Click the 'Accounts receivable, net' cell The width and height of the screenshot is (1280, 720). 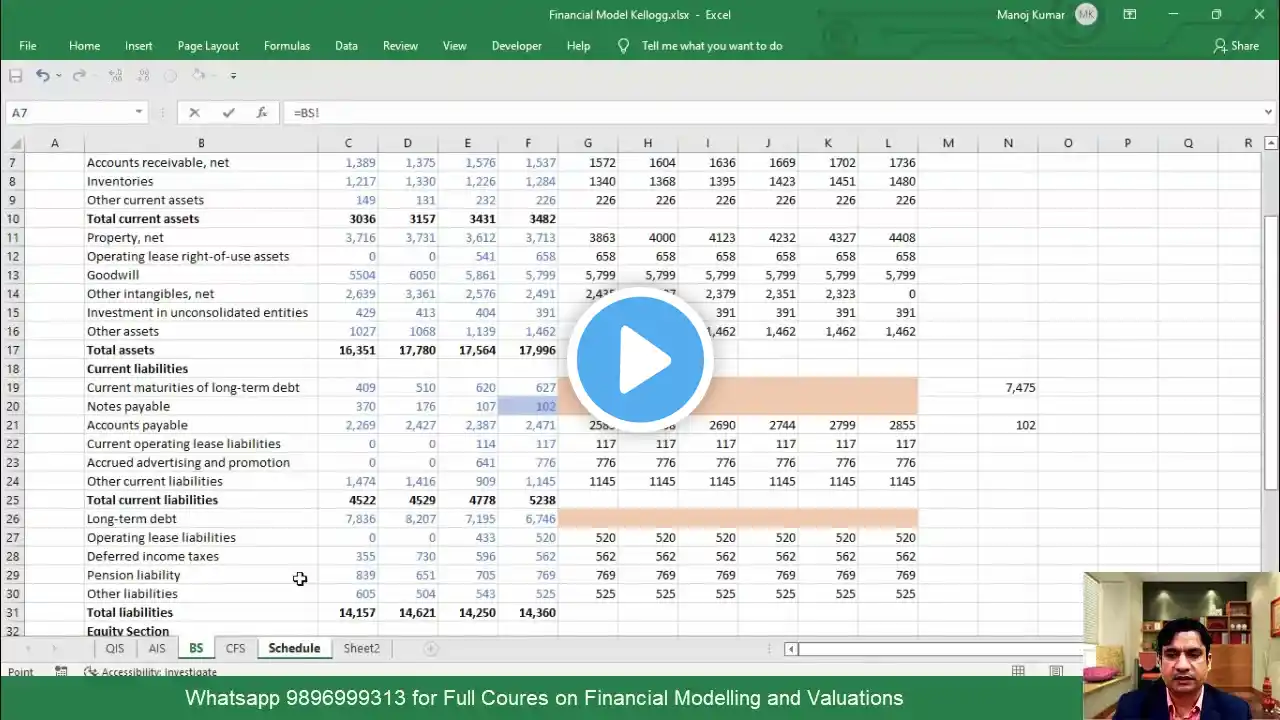(201, 163)
